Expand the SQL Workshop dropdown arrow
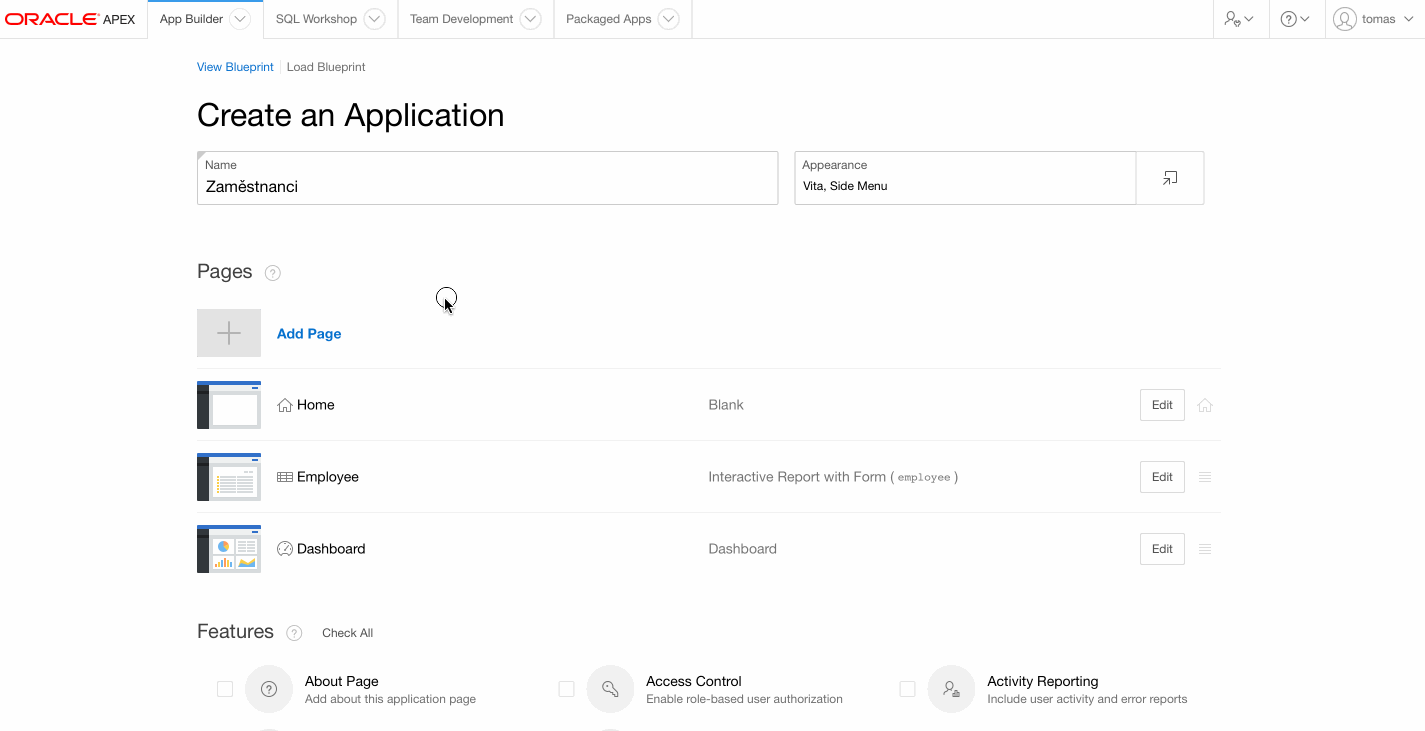The image size is (1425, 731). point(374,19)
